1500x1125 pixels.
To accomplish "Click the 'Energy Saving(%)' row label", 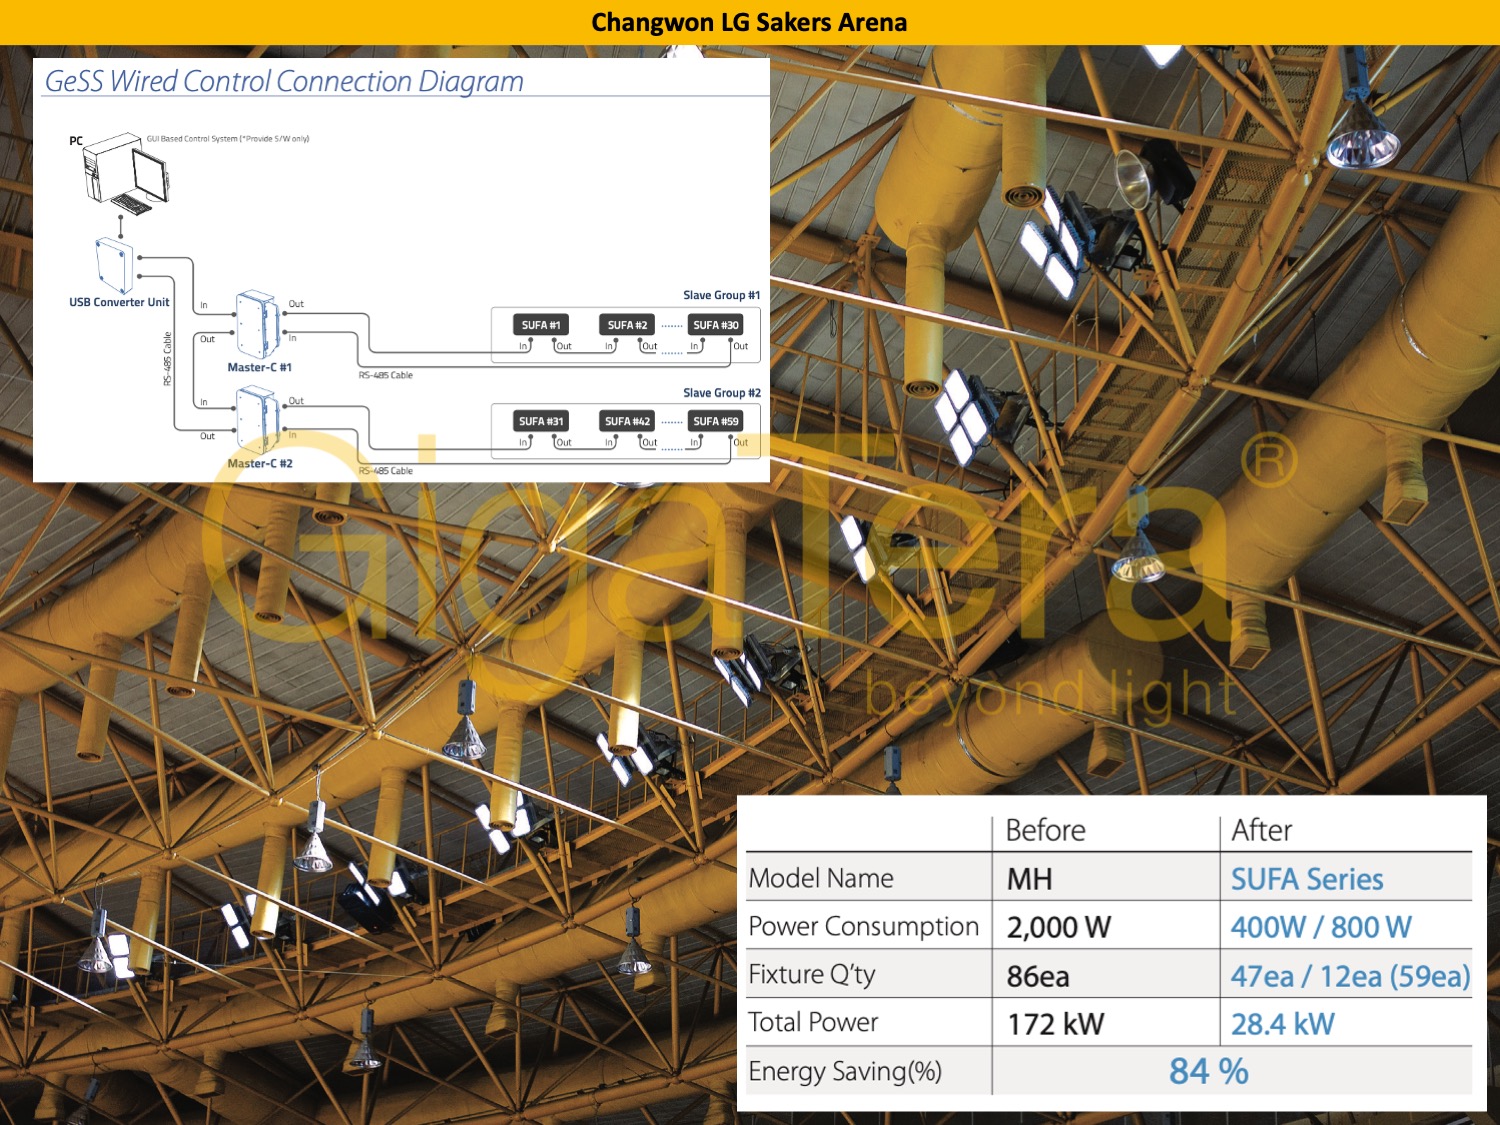I will click(x=845, y=1071).
